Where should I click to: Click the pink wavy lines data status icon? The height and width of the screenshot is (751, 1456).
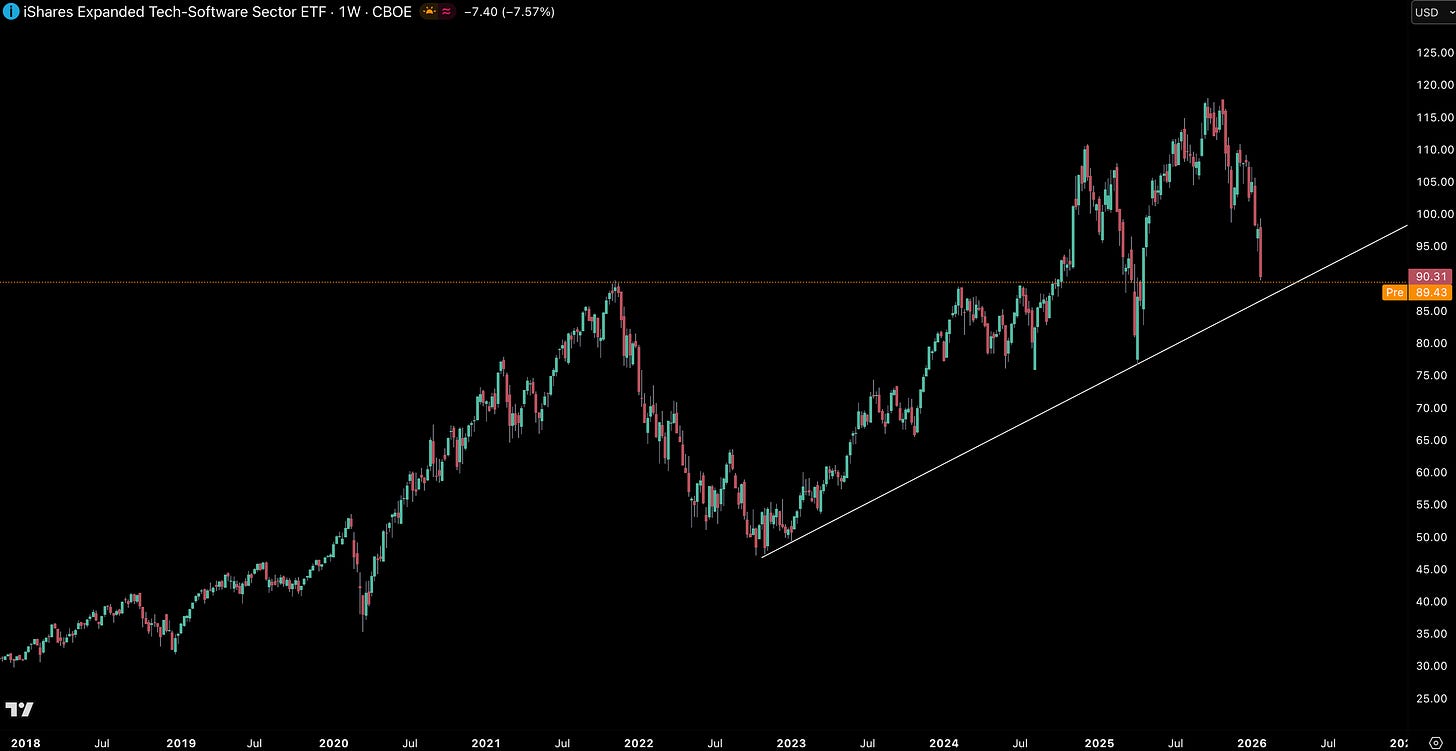click(446, 12)
